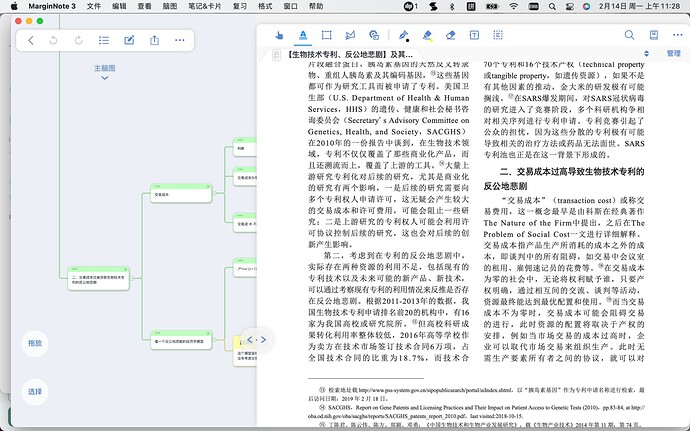Viewport: 690px width, 431px height.
Task: Open Control Center in menu bar
Action: [x=569, y=6]
